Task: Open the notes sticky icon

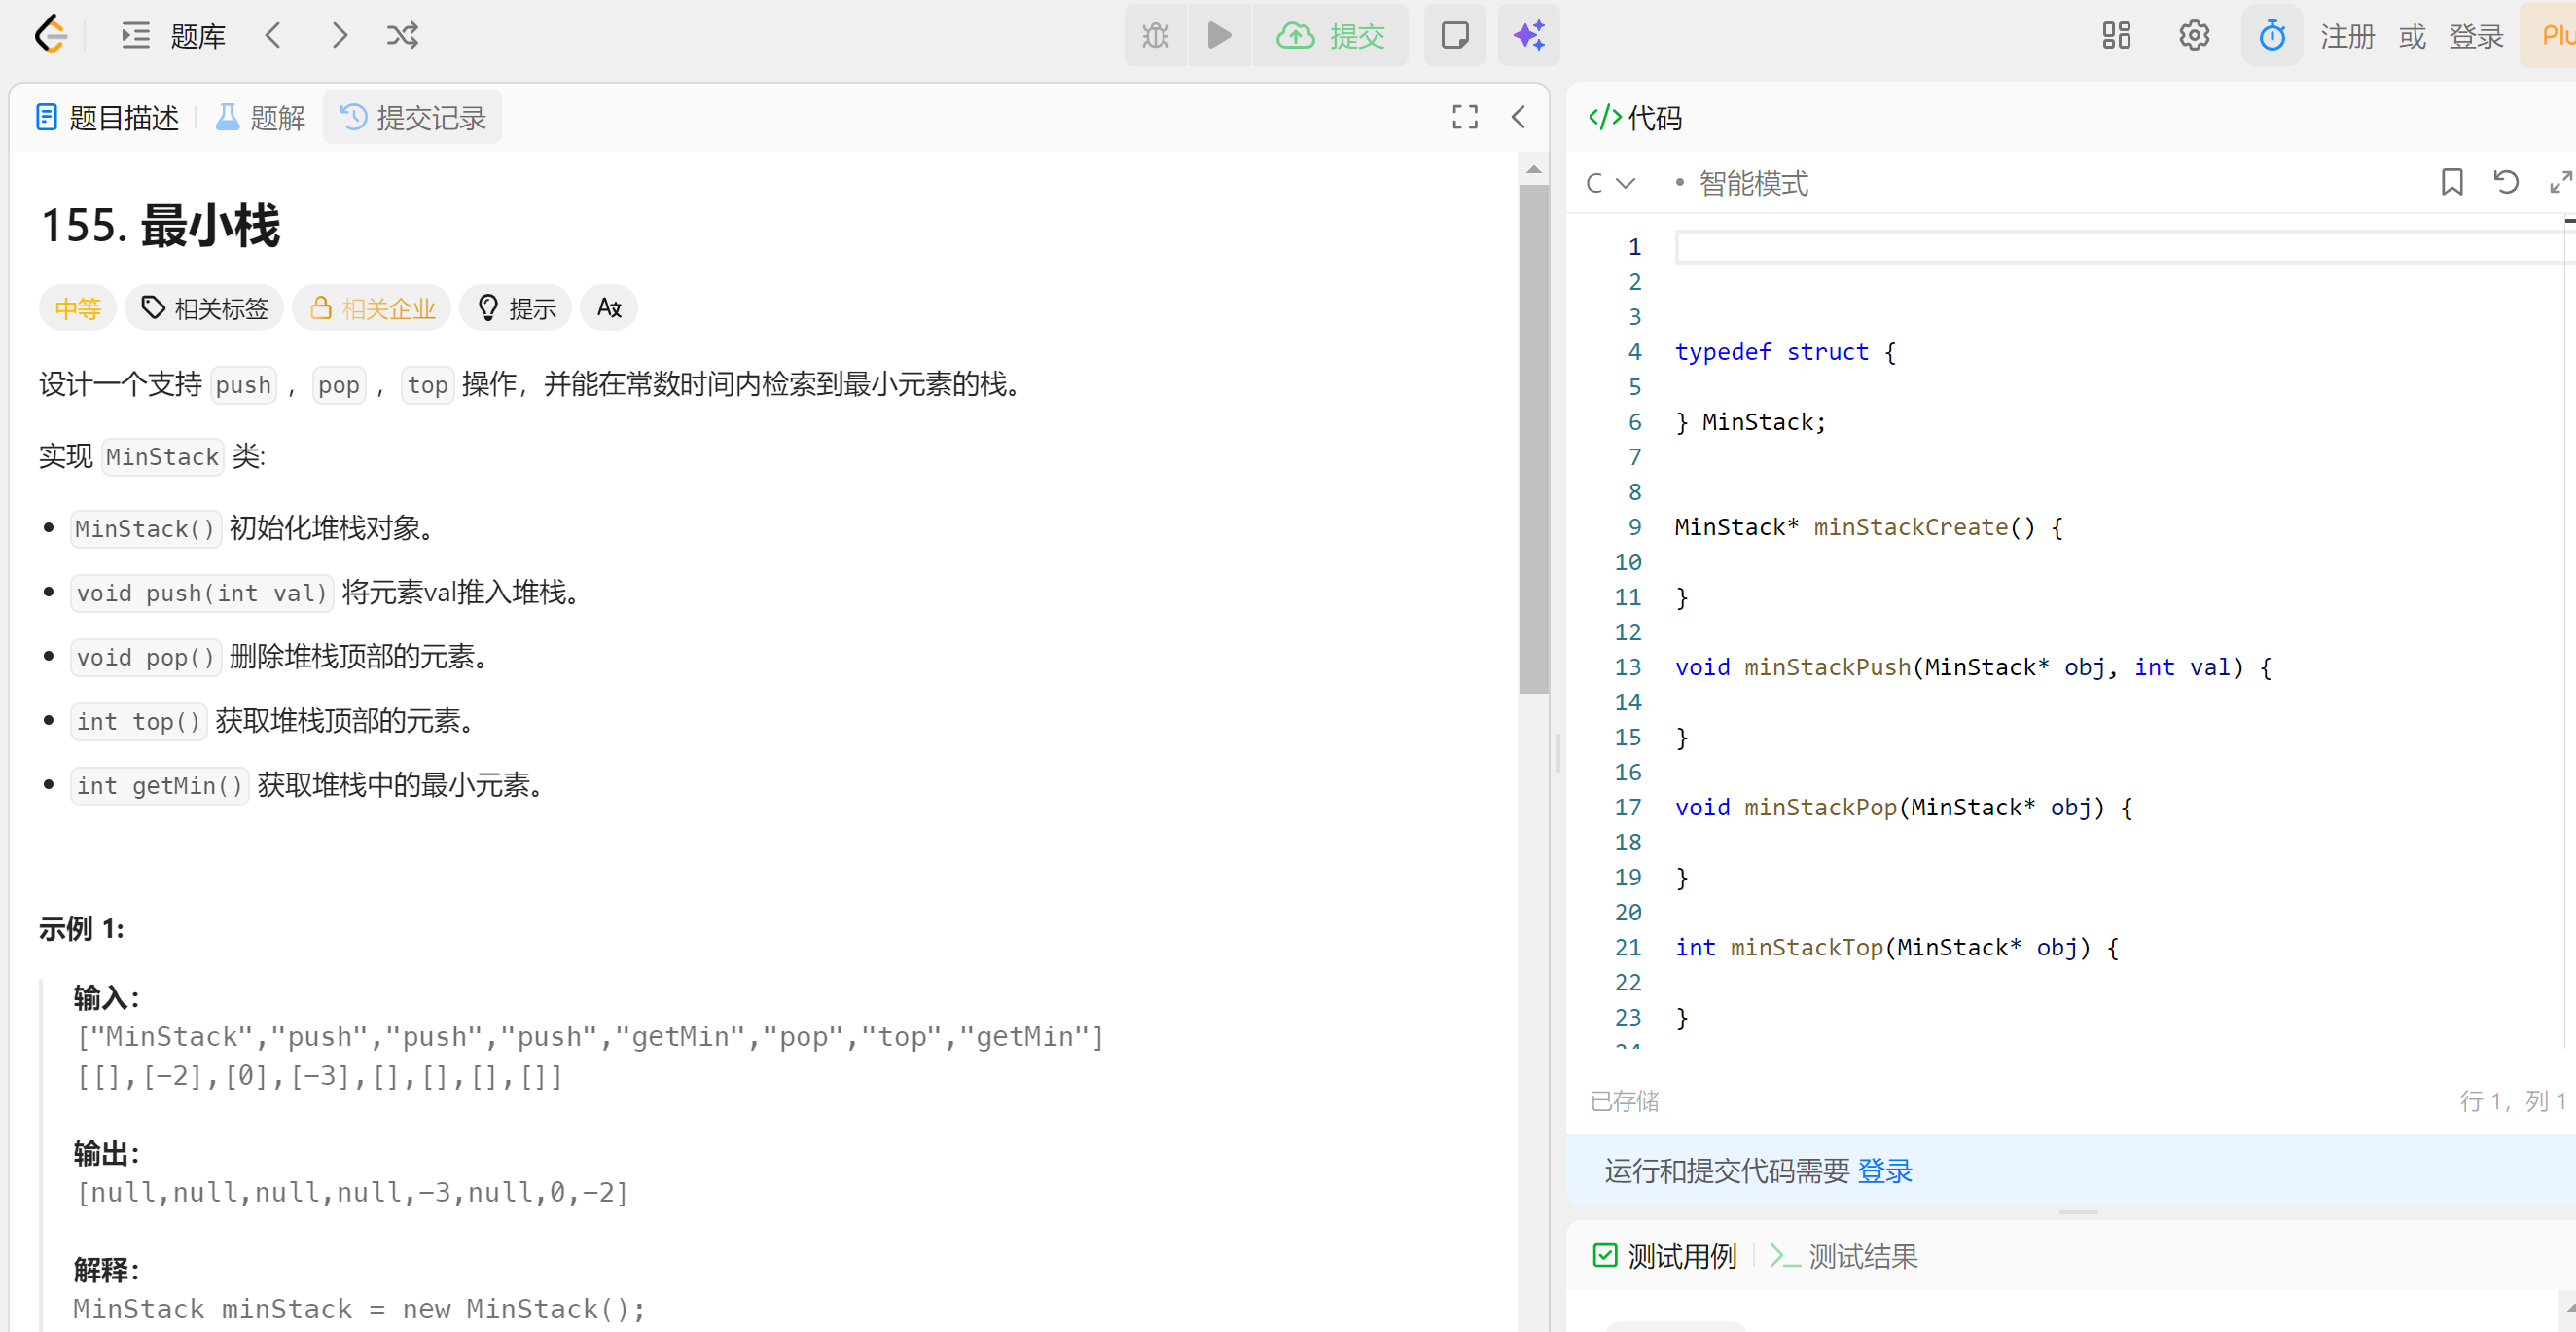Action: click(1454, 36)
